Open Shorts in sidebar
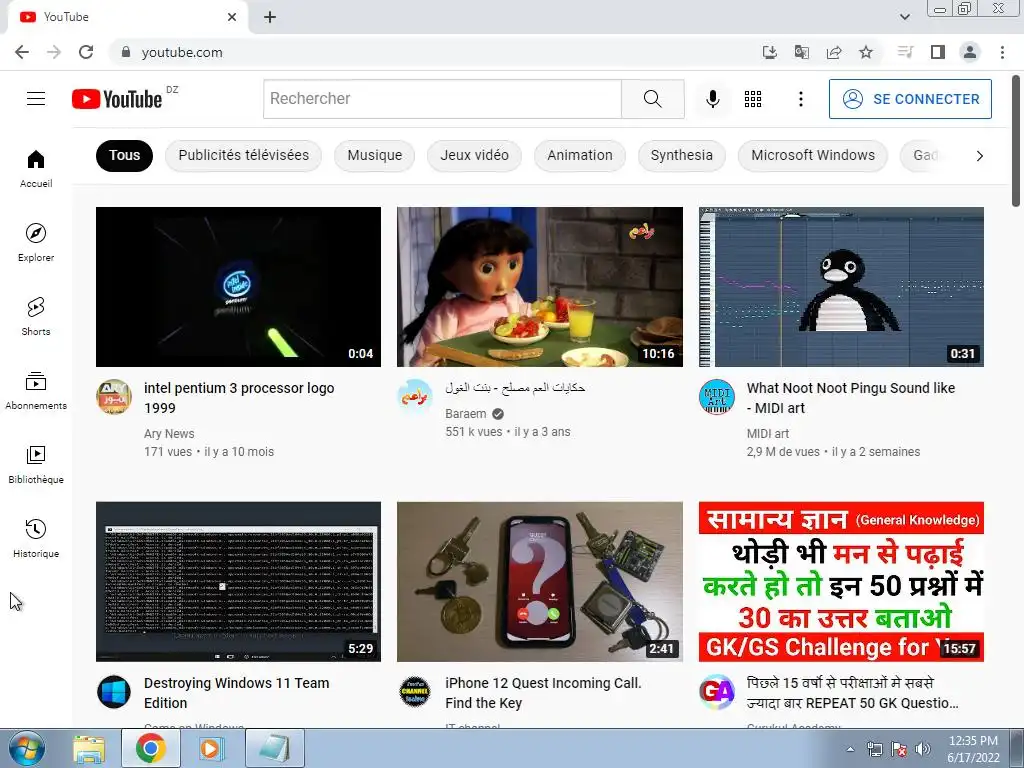 point(36,317)
